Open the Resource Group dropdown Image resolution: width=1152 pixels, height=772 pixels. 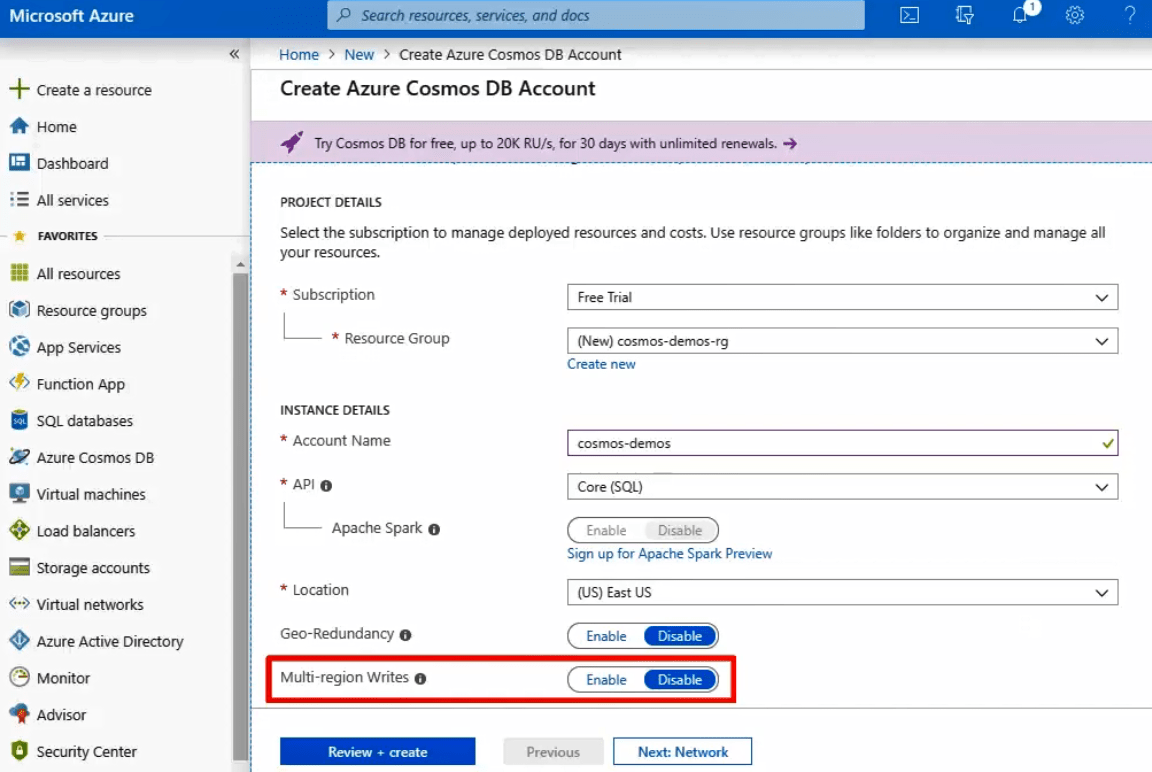coord(842,341)
